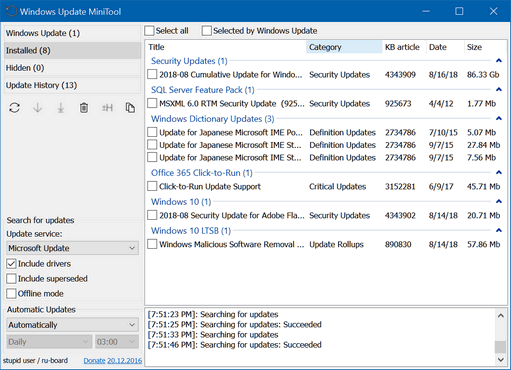Open the Automatic Updates mode dropdown

click(x=72, y=325)
